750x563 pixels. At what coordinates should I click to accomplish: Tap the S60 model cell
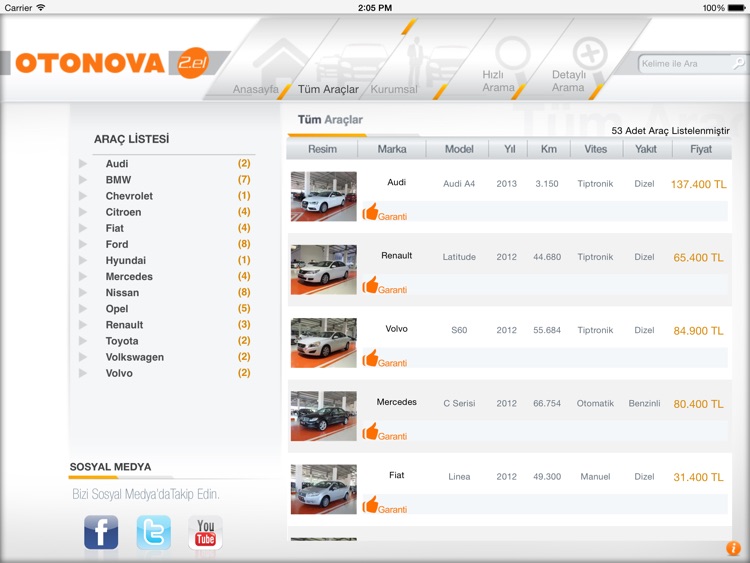click(459, 330)
